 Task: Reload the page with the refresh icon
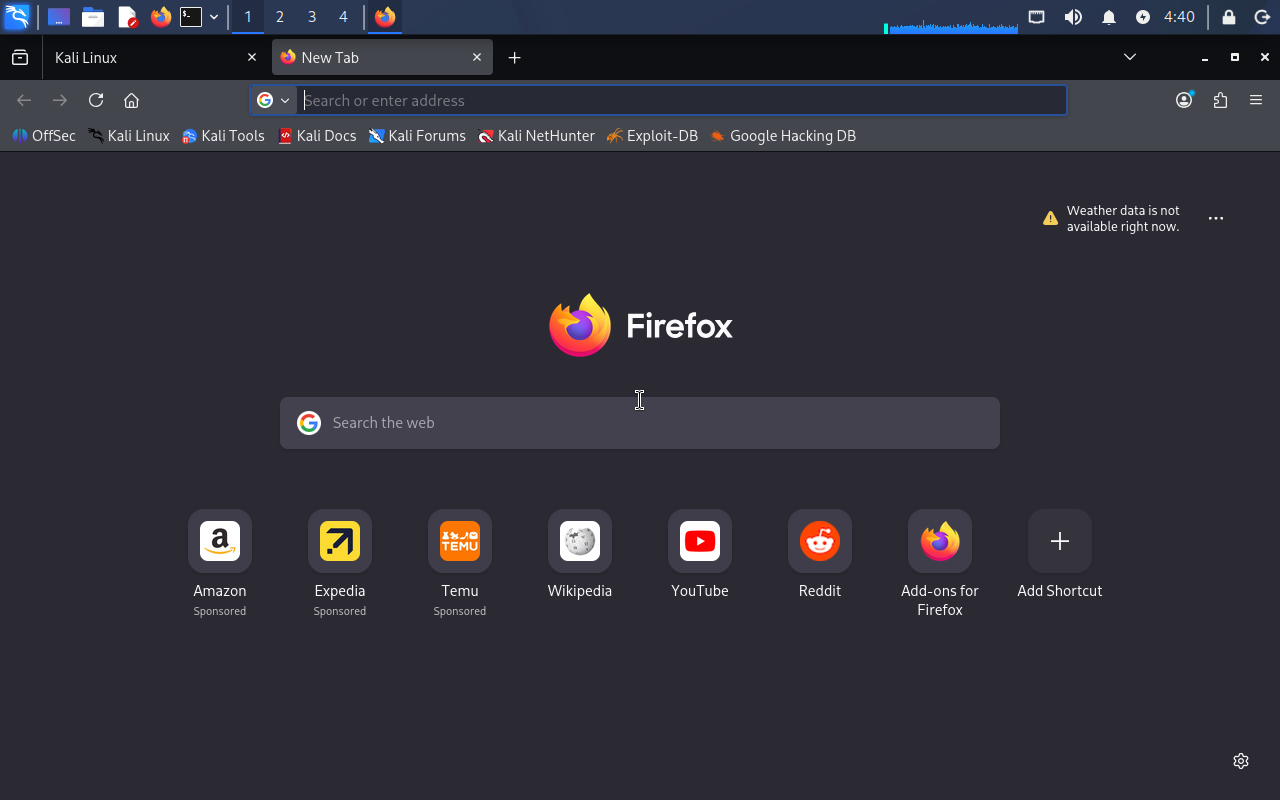tap(96, 100)
